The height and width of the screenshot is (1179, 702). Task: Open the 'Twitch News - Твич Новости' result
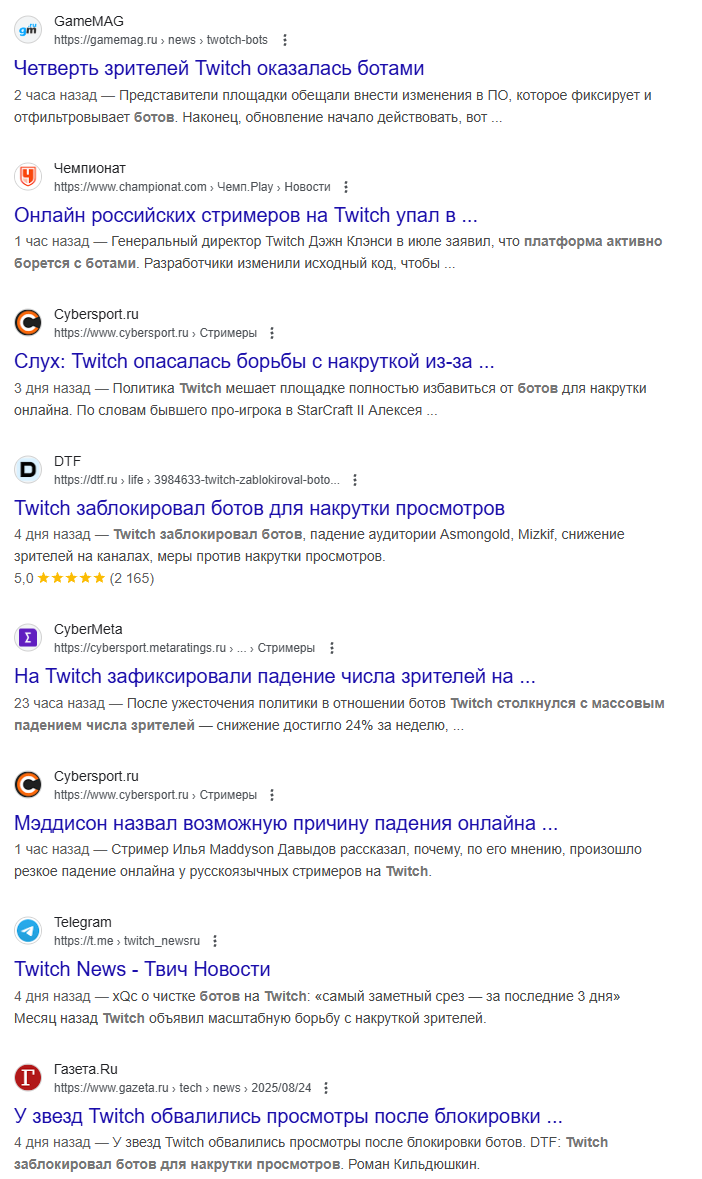[142, 969]
